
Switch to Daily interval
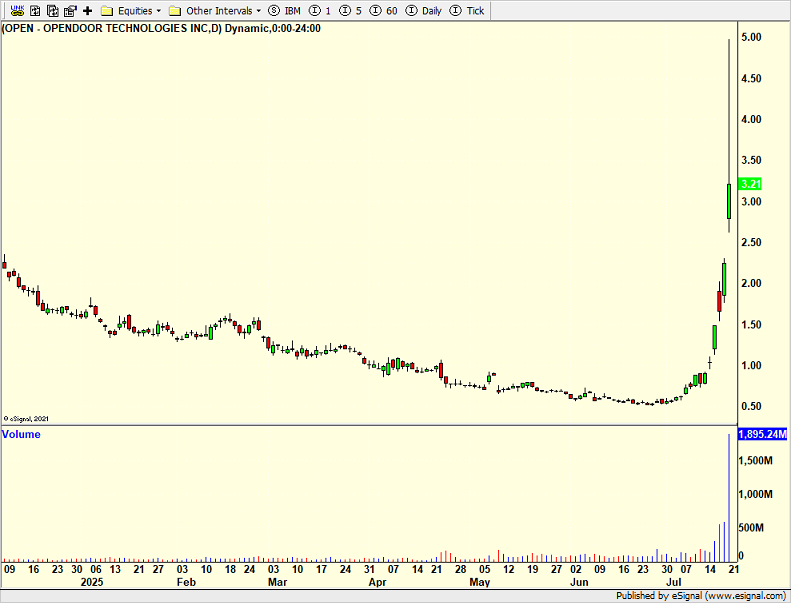coord(424,11)
